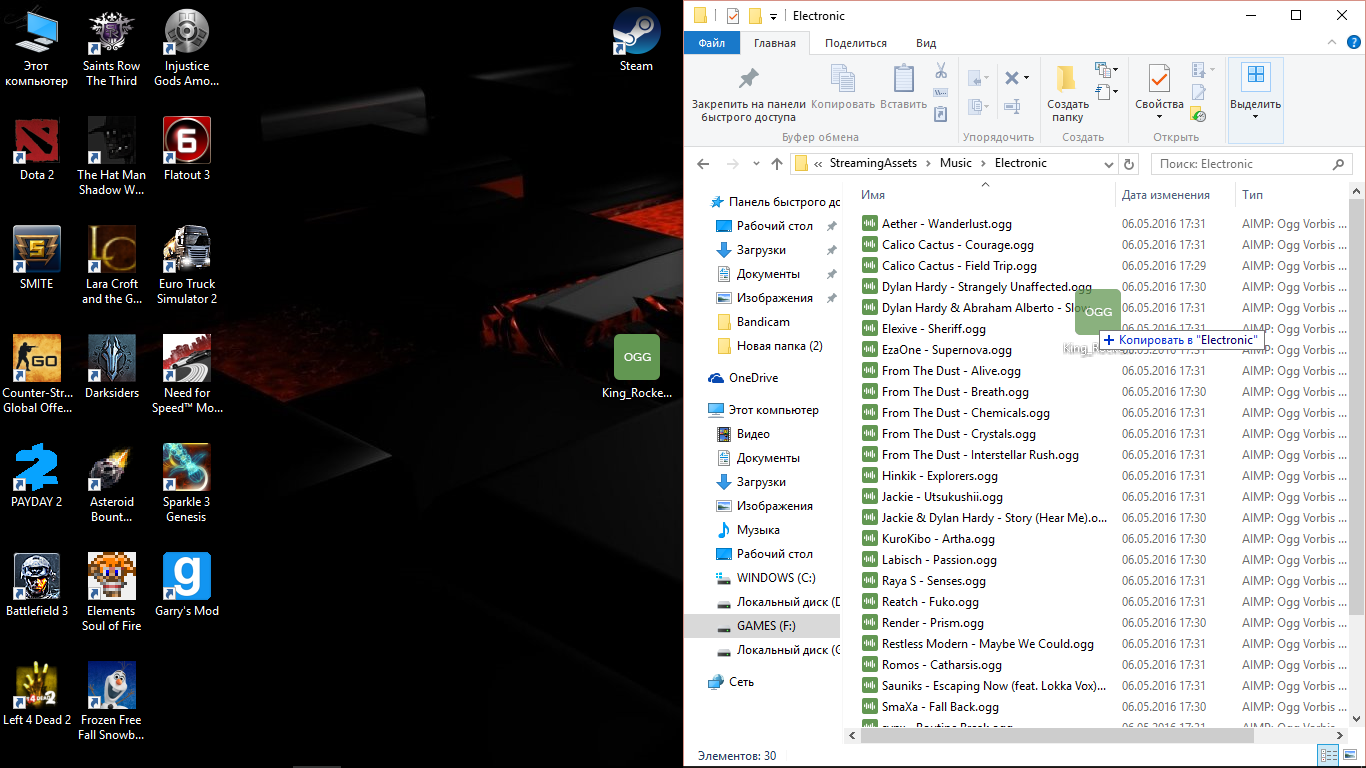Select the Garry's Mod desktop icon
The image size is (1366, 768).
(187, 585)
